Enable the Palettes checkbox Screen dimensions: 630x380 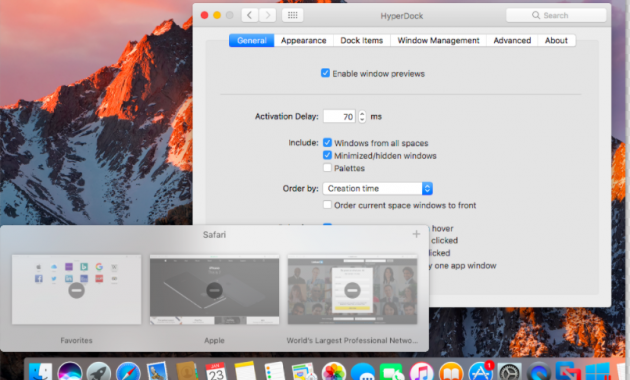coord(327,168)
